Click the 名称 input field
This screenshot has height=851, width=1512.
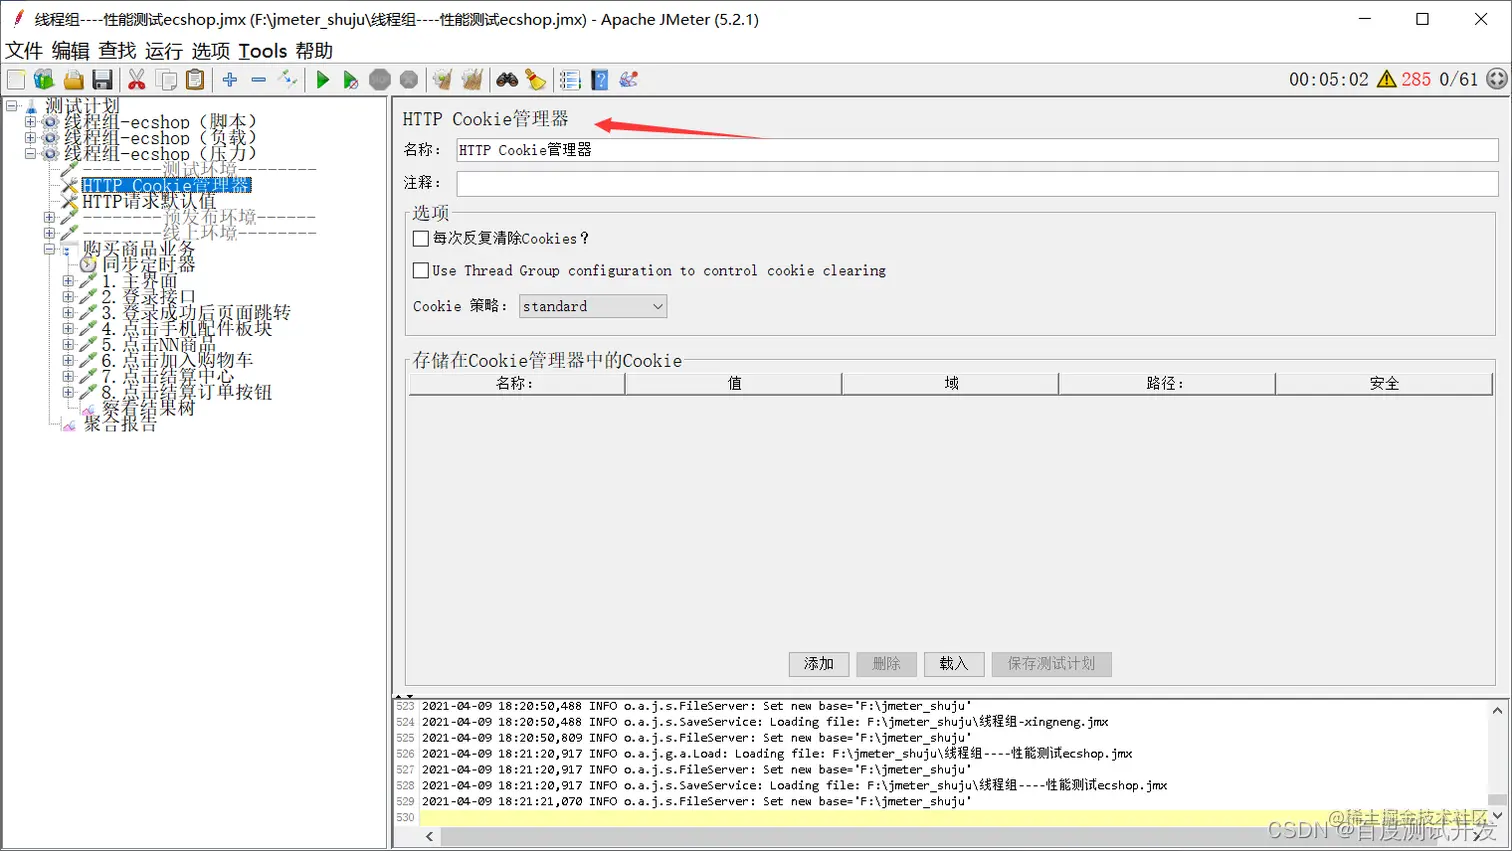(x=977, y=150)
